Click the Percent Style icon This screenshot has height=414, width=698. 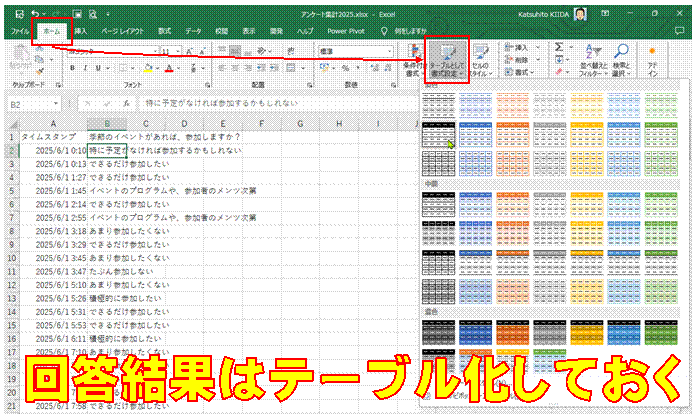point(345,68)
